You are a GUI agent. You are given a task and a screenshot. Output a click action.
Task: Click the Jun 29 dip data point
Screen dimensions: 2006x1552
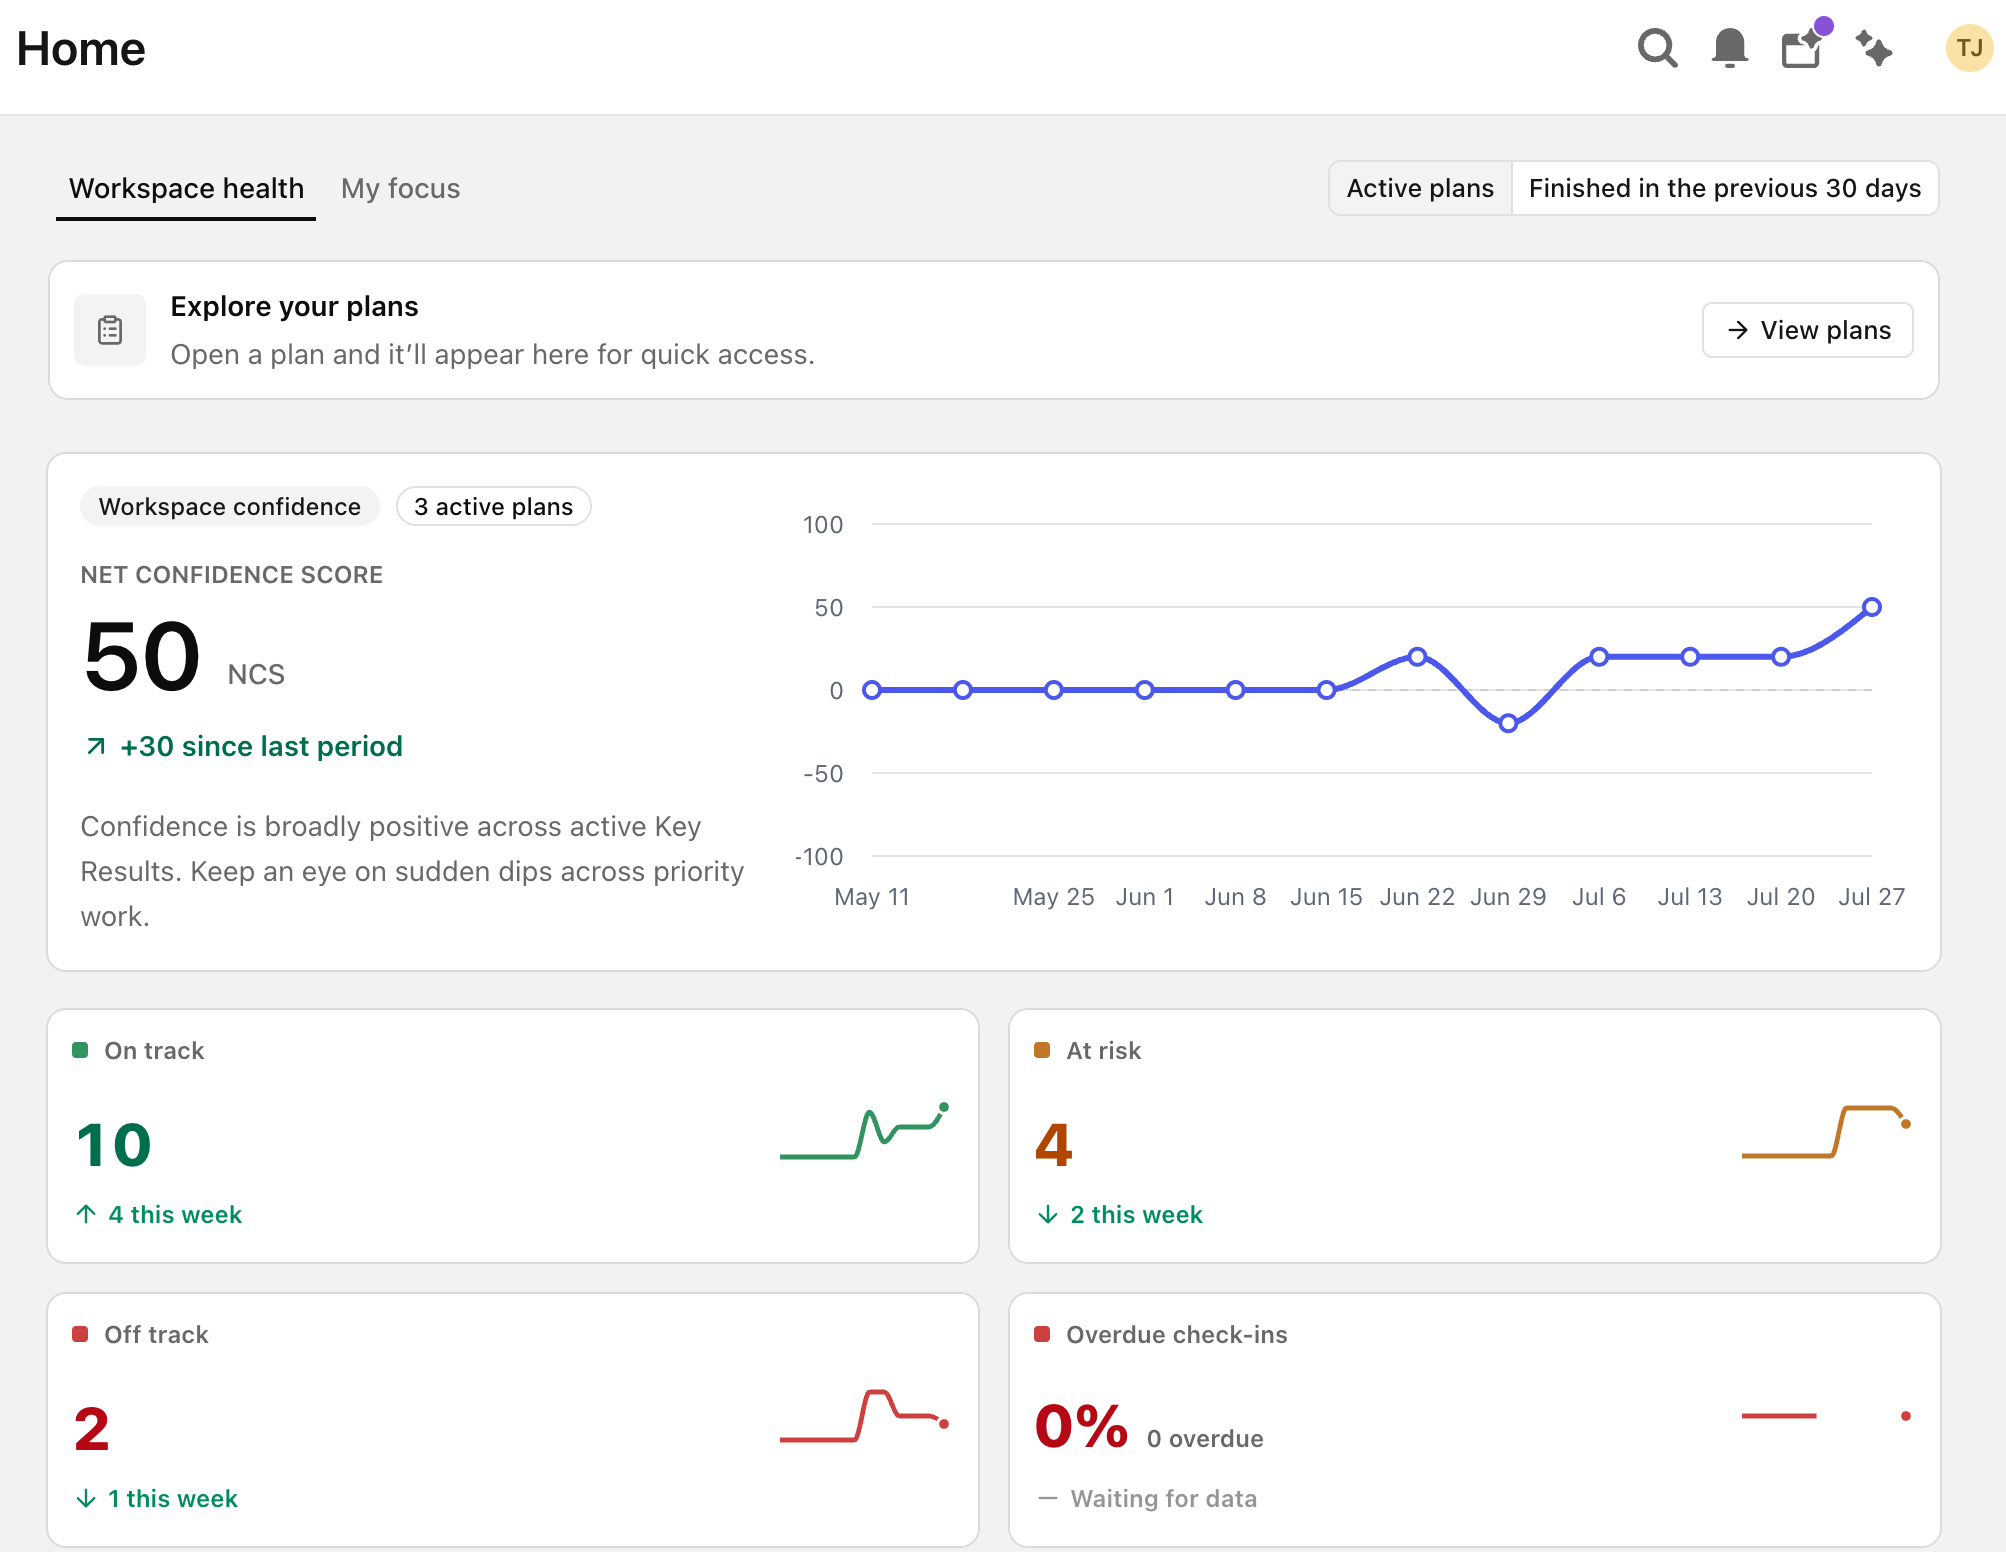click(1508, 723)
